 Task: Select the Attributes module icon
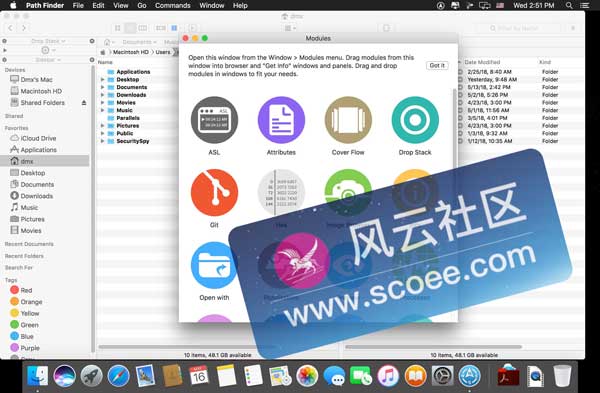click(x=281, y=120)
